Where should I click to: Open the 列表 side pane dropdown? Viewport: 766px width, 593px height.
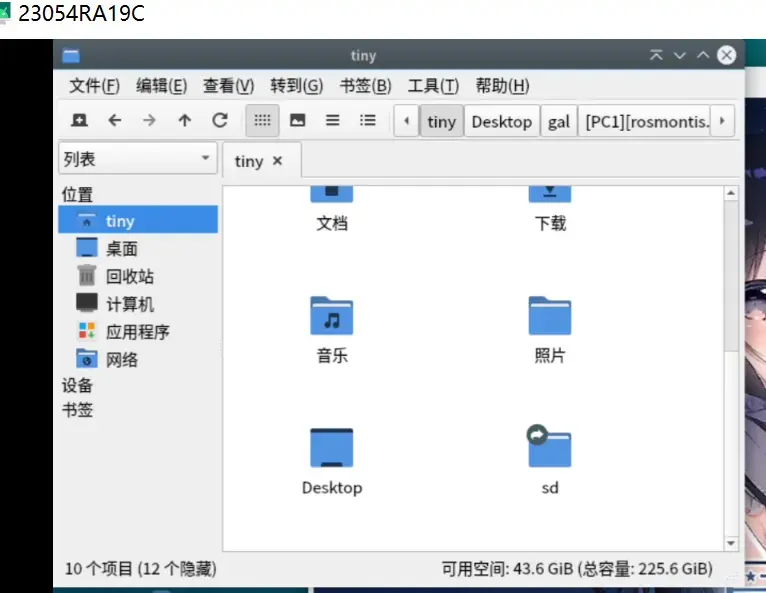(138, 158)
